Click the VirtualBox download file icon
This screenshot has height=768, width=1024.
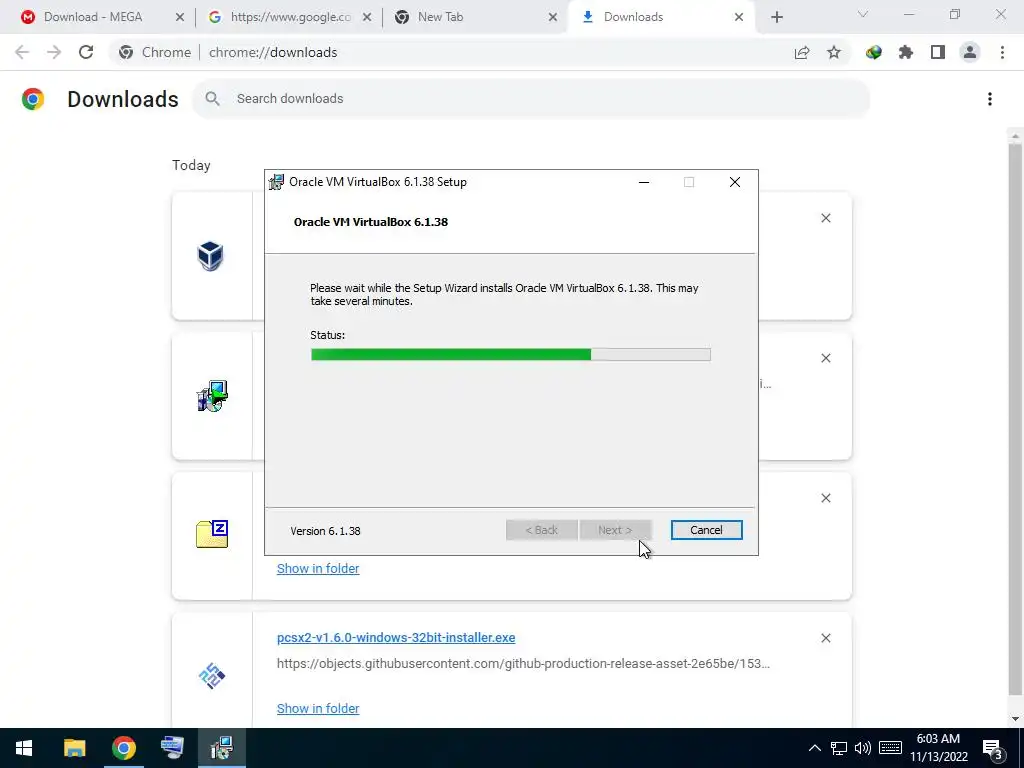[211, 255]
